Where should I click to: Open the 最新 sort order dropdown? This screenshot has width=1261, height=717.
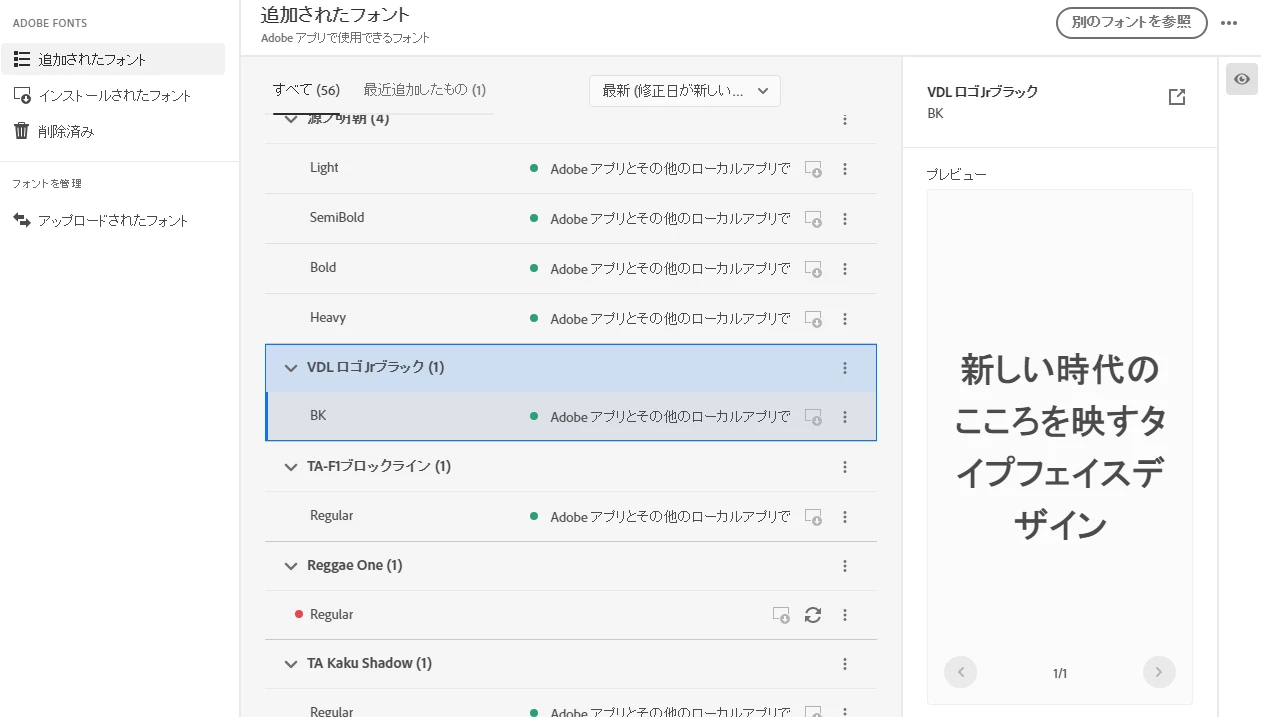(x=685, y=91)
